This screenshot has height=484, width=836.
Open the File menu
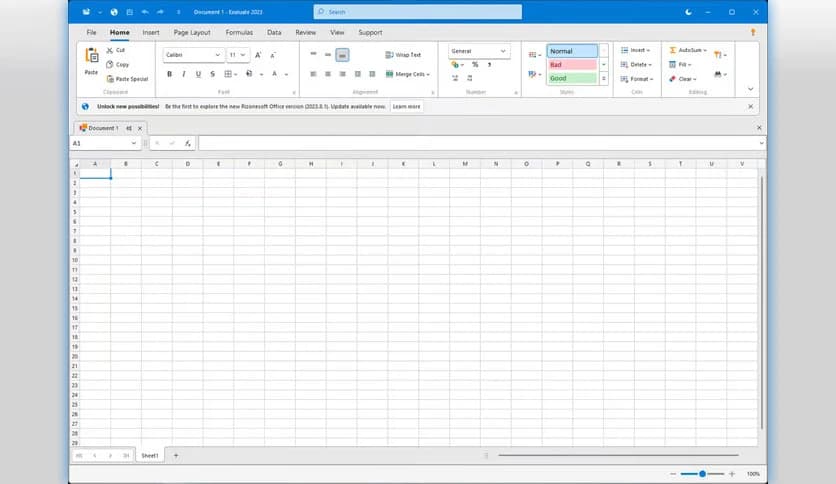pos(92,33)
